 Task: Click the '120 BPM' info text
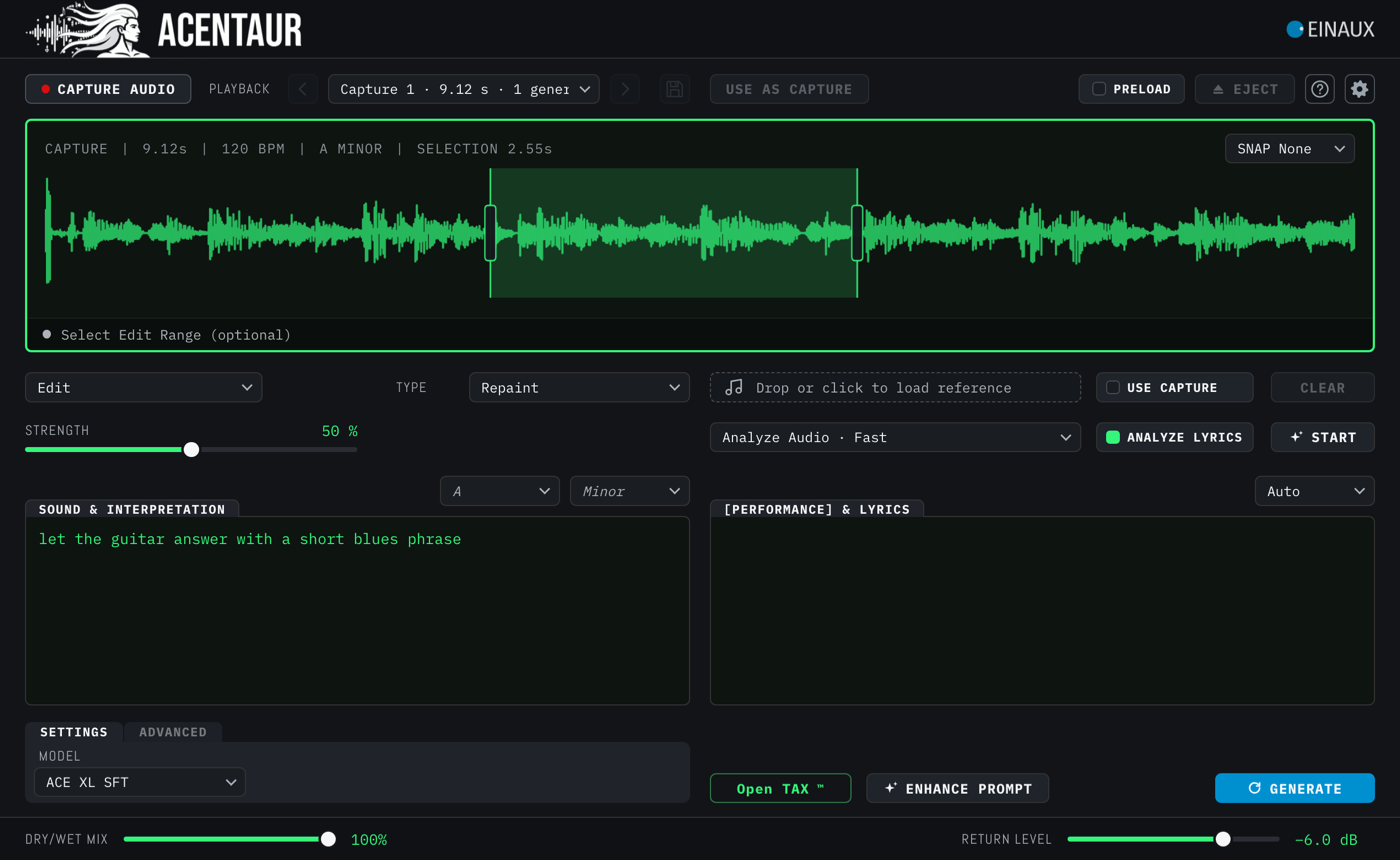click(253, 149)
